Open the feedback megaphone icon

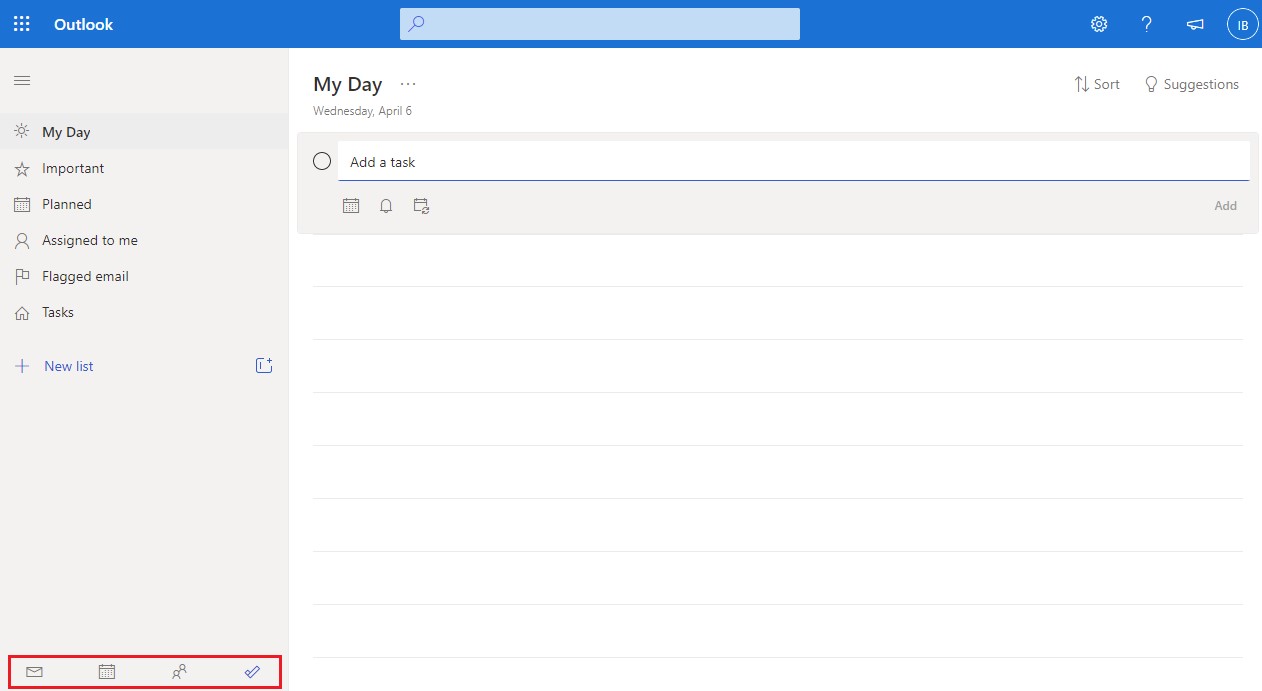point(1195,24)
